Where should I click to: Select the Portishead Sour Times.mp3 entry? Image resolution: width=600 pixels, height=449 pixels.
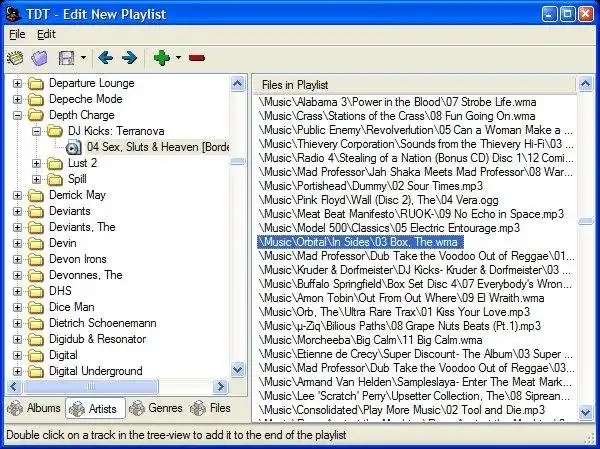point(371,186)
